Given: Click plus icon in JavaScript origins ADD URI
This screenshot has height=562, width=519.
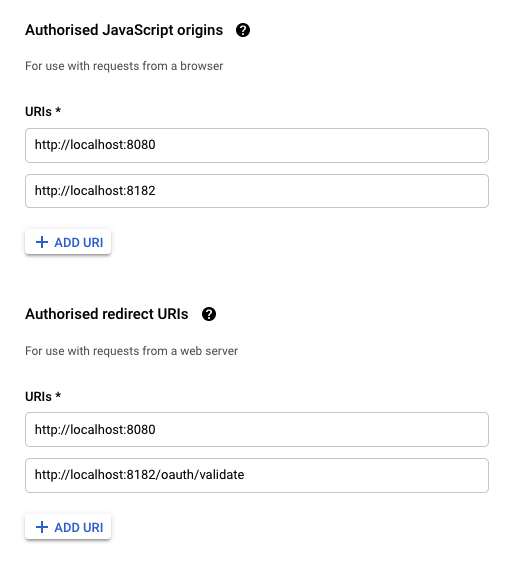Looking at the screenshot, I should coord(42,242).
